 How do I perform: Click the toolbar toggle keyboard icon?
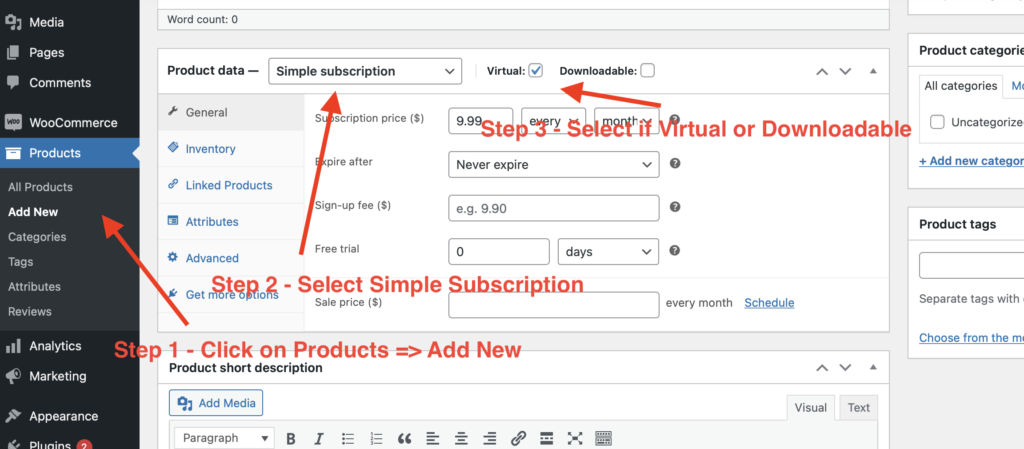(x=603, y=438)
